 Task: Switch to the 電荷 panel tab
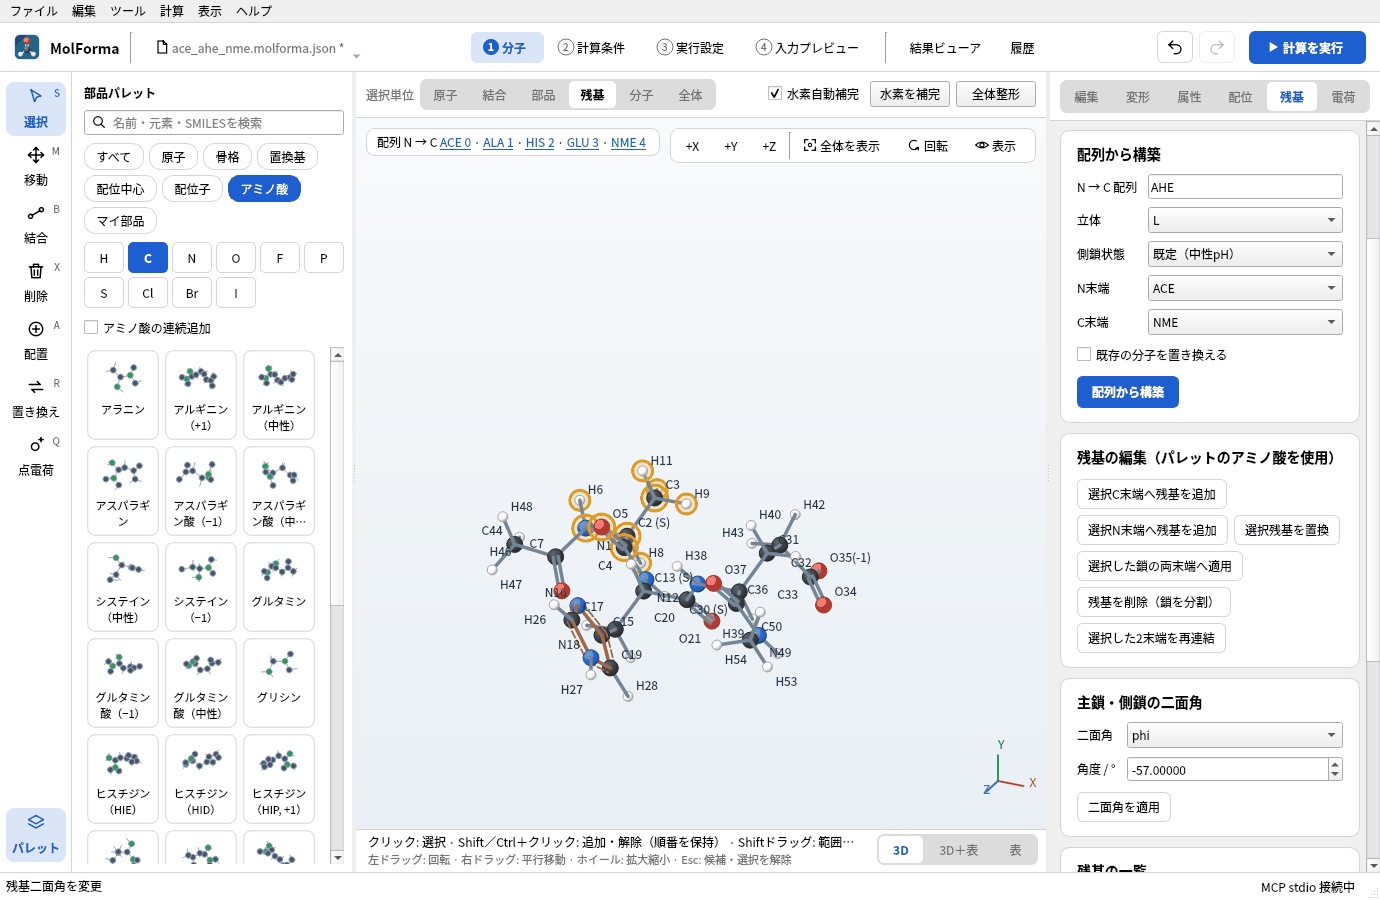coord(1343,97)
